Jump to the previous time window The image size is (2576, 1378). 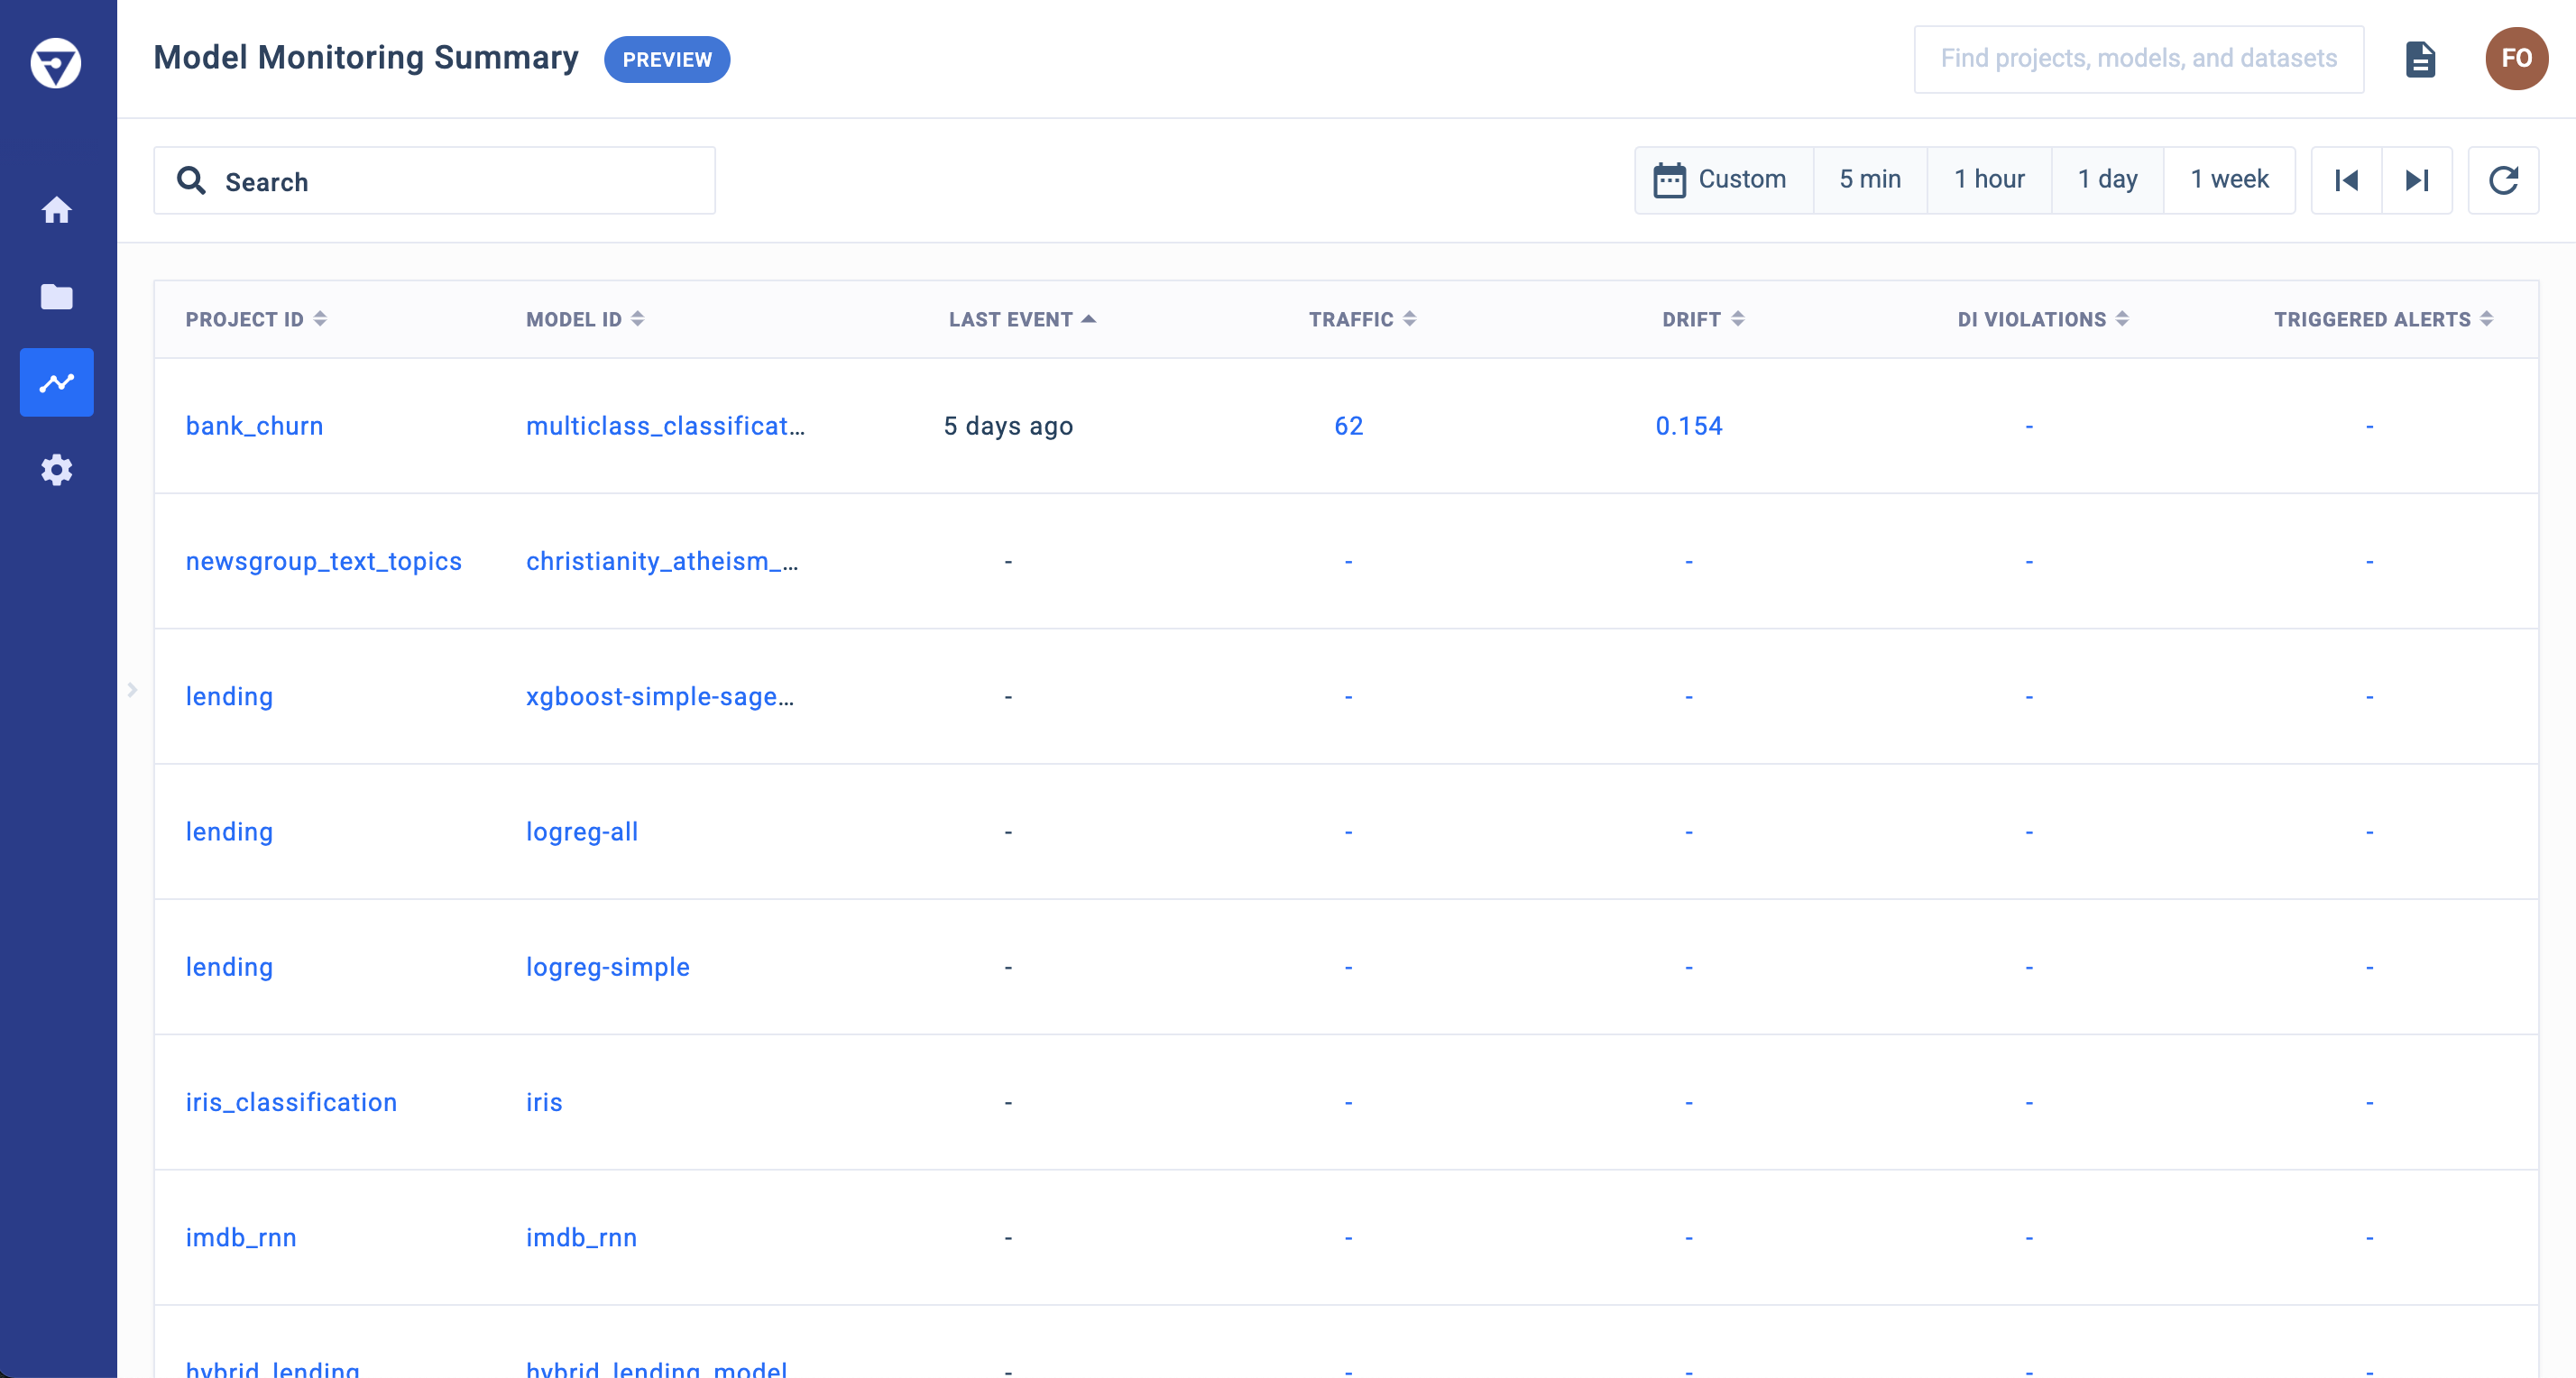click(2346, 180)
